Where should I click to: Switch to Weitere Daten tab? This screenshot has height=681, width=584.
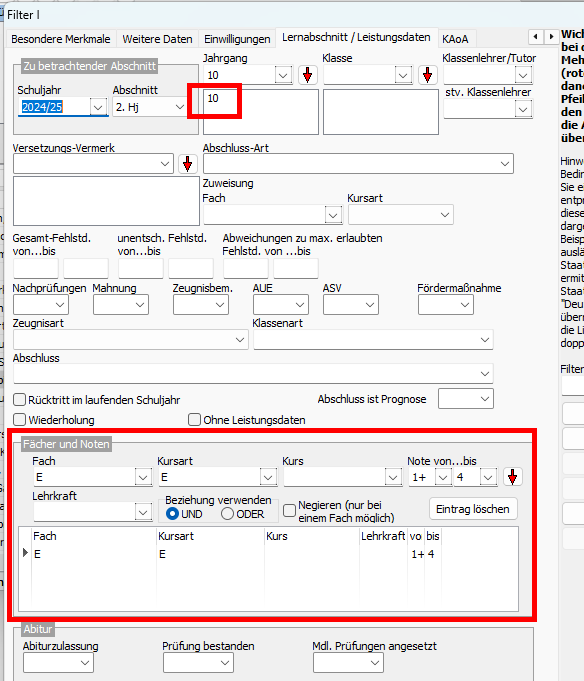[x=157, y=39]
